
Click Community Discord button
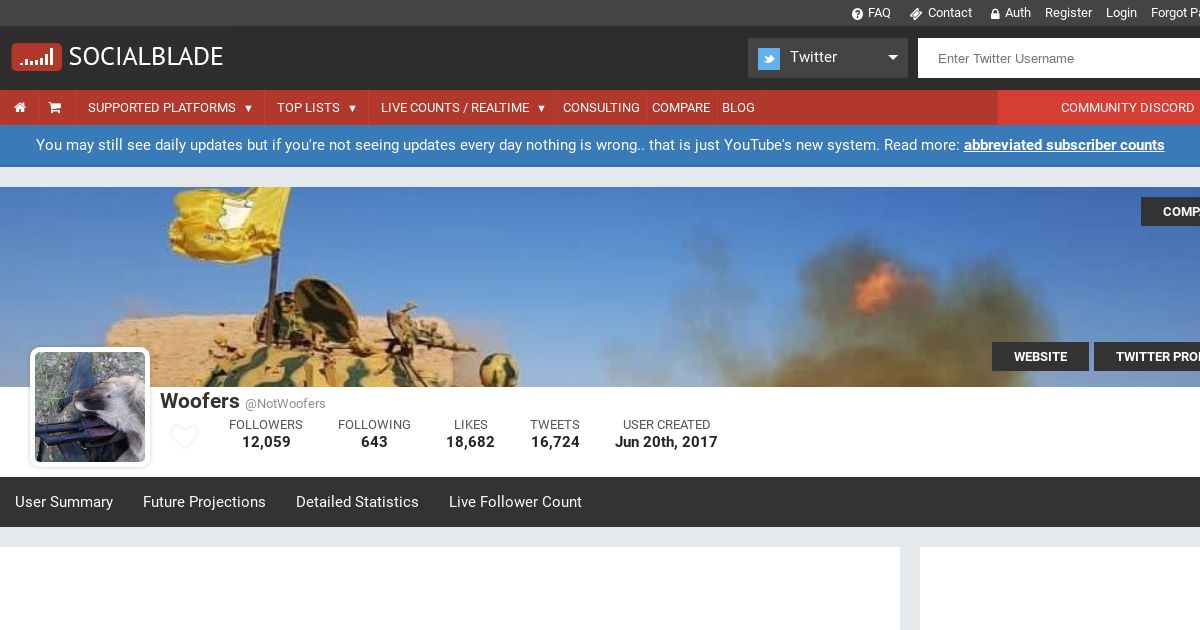(x=1099, y=107)
